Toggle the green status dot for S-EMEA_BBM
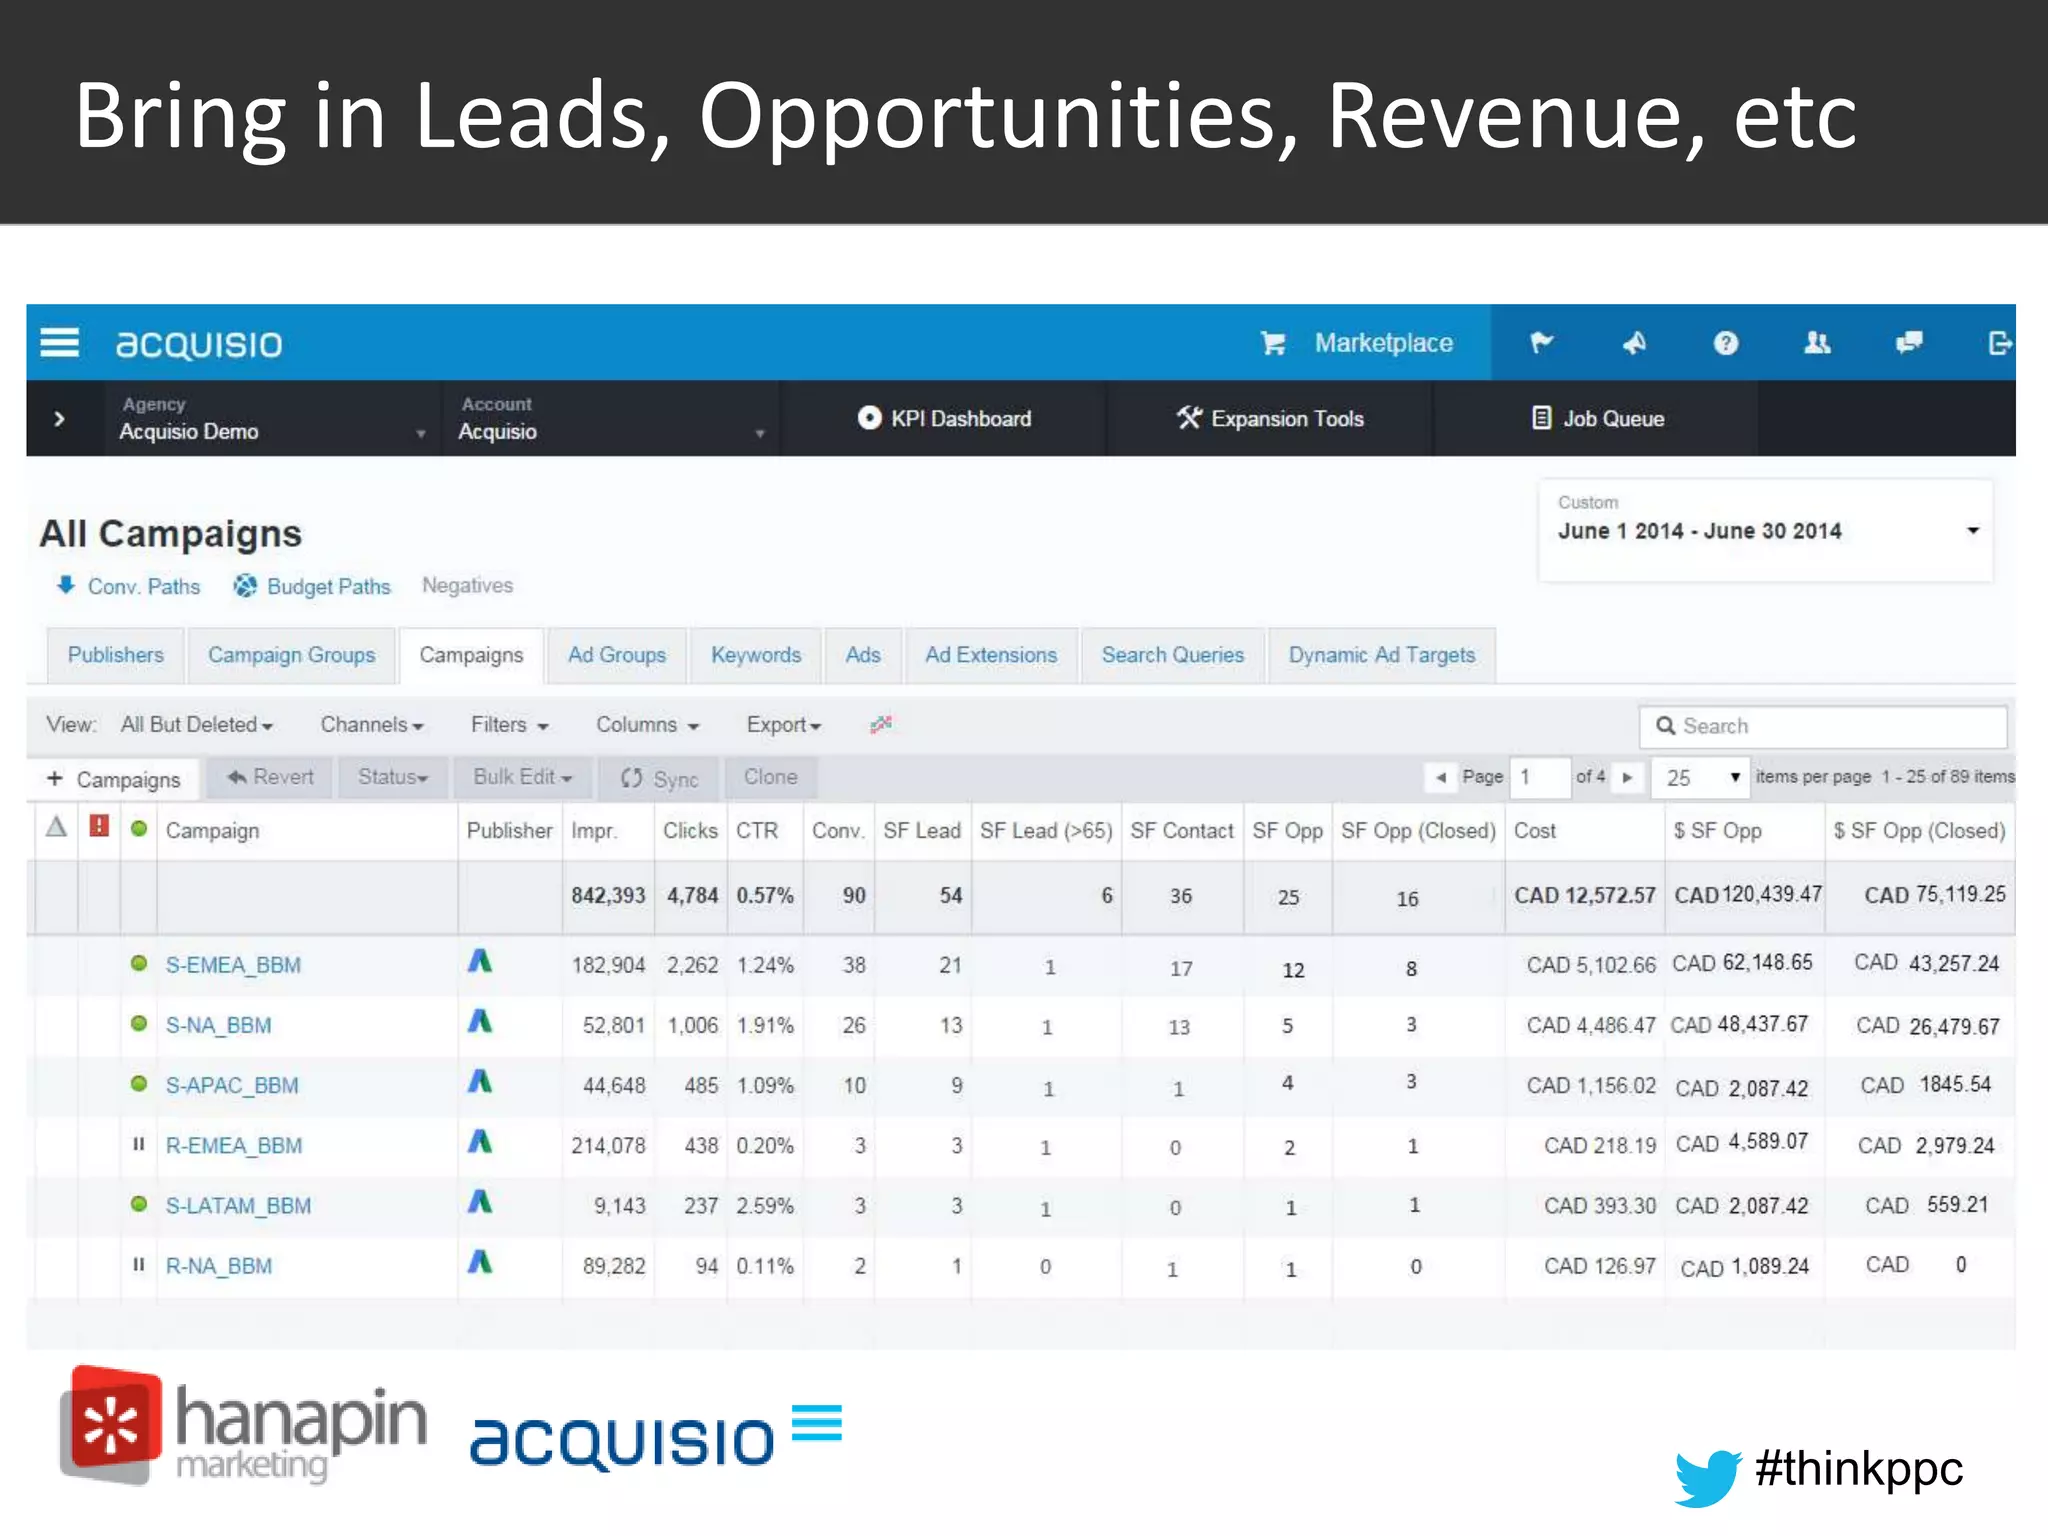This screenshot has width=2048, height=1536. [x=139, y=963]
